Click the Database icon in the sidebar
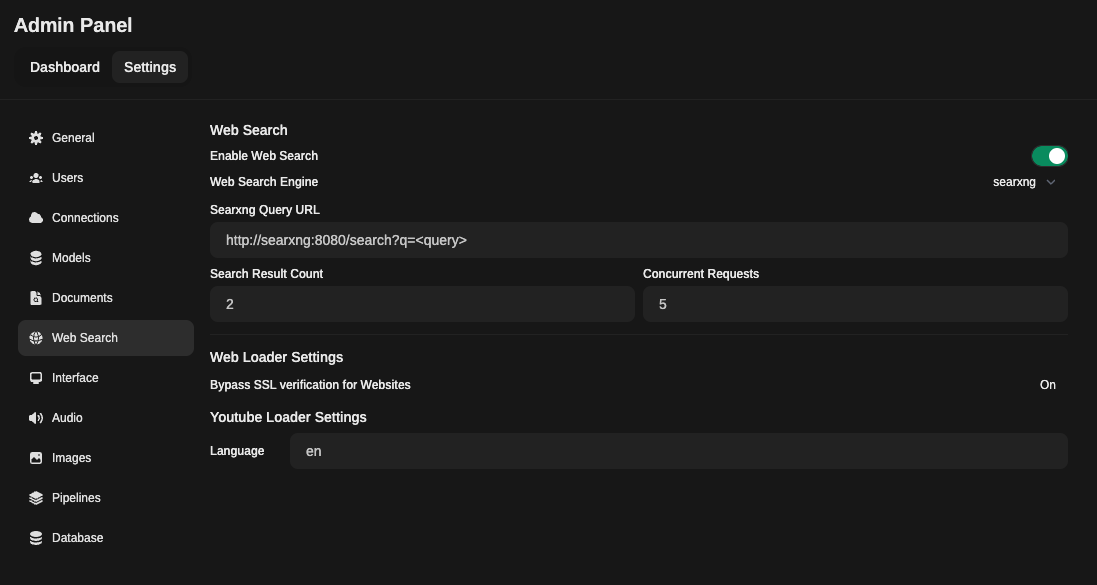Image resolution: width=1097 pixels, height=585 pixels. tap(36, 537)
